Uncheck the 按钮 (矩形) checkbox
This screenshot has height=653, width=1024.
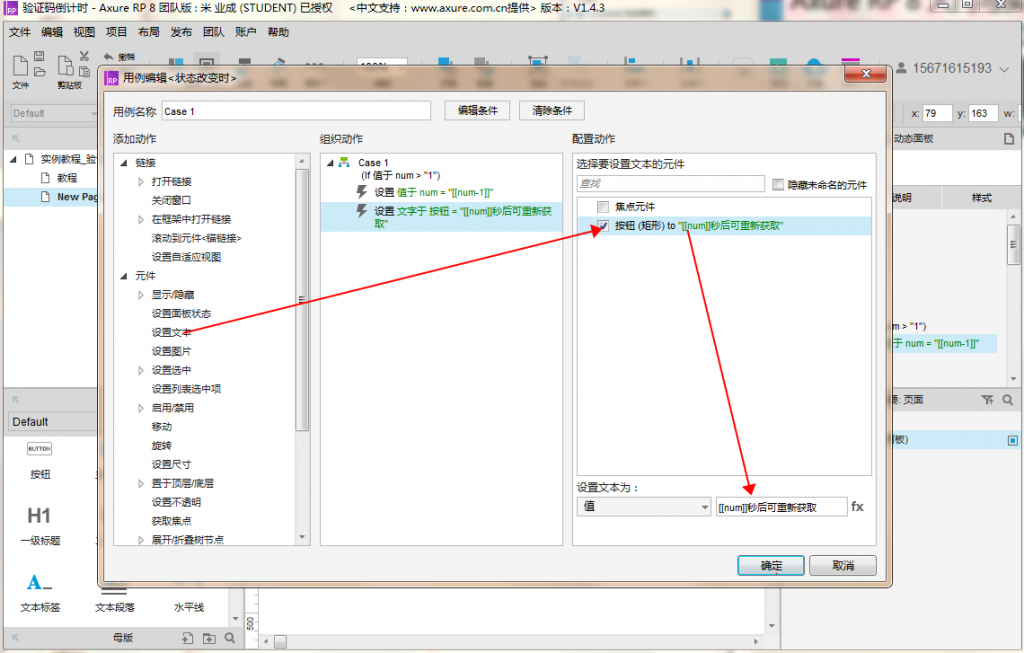pos(602,226)
